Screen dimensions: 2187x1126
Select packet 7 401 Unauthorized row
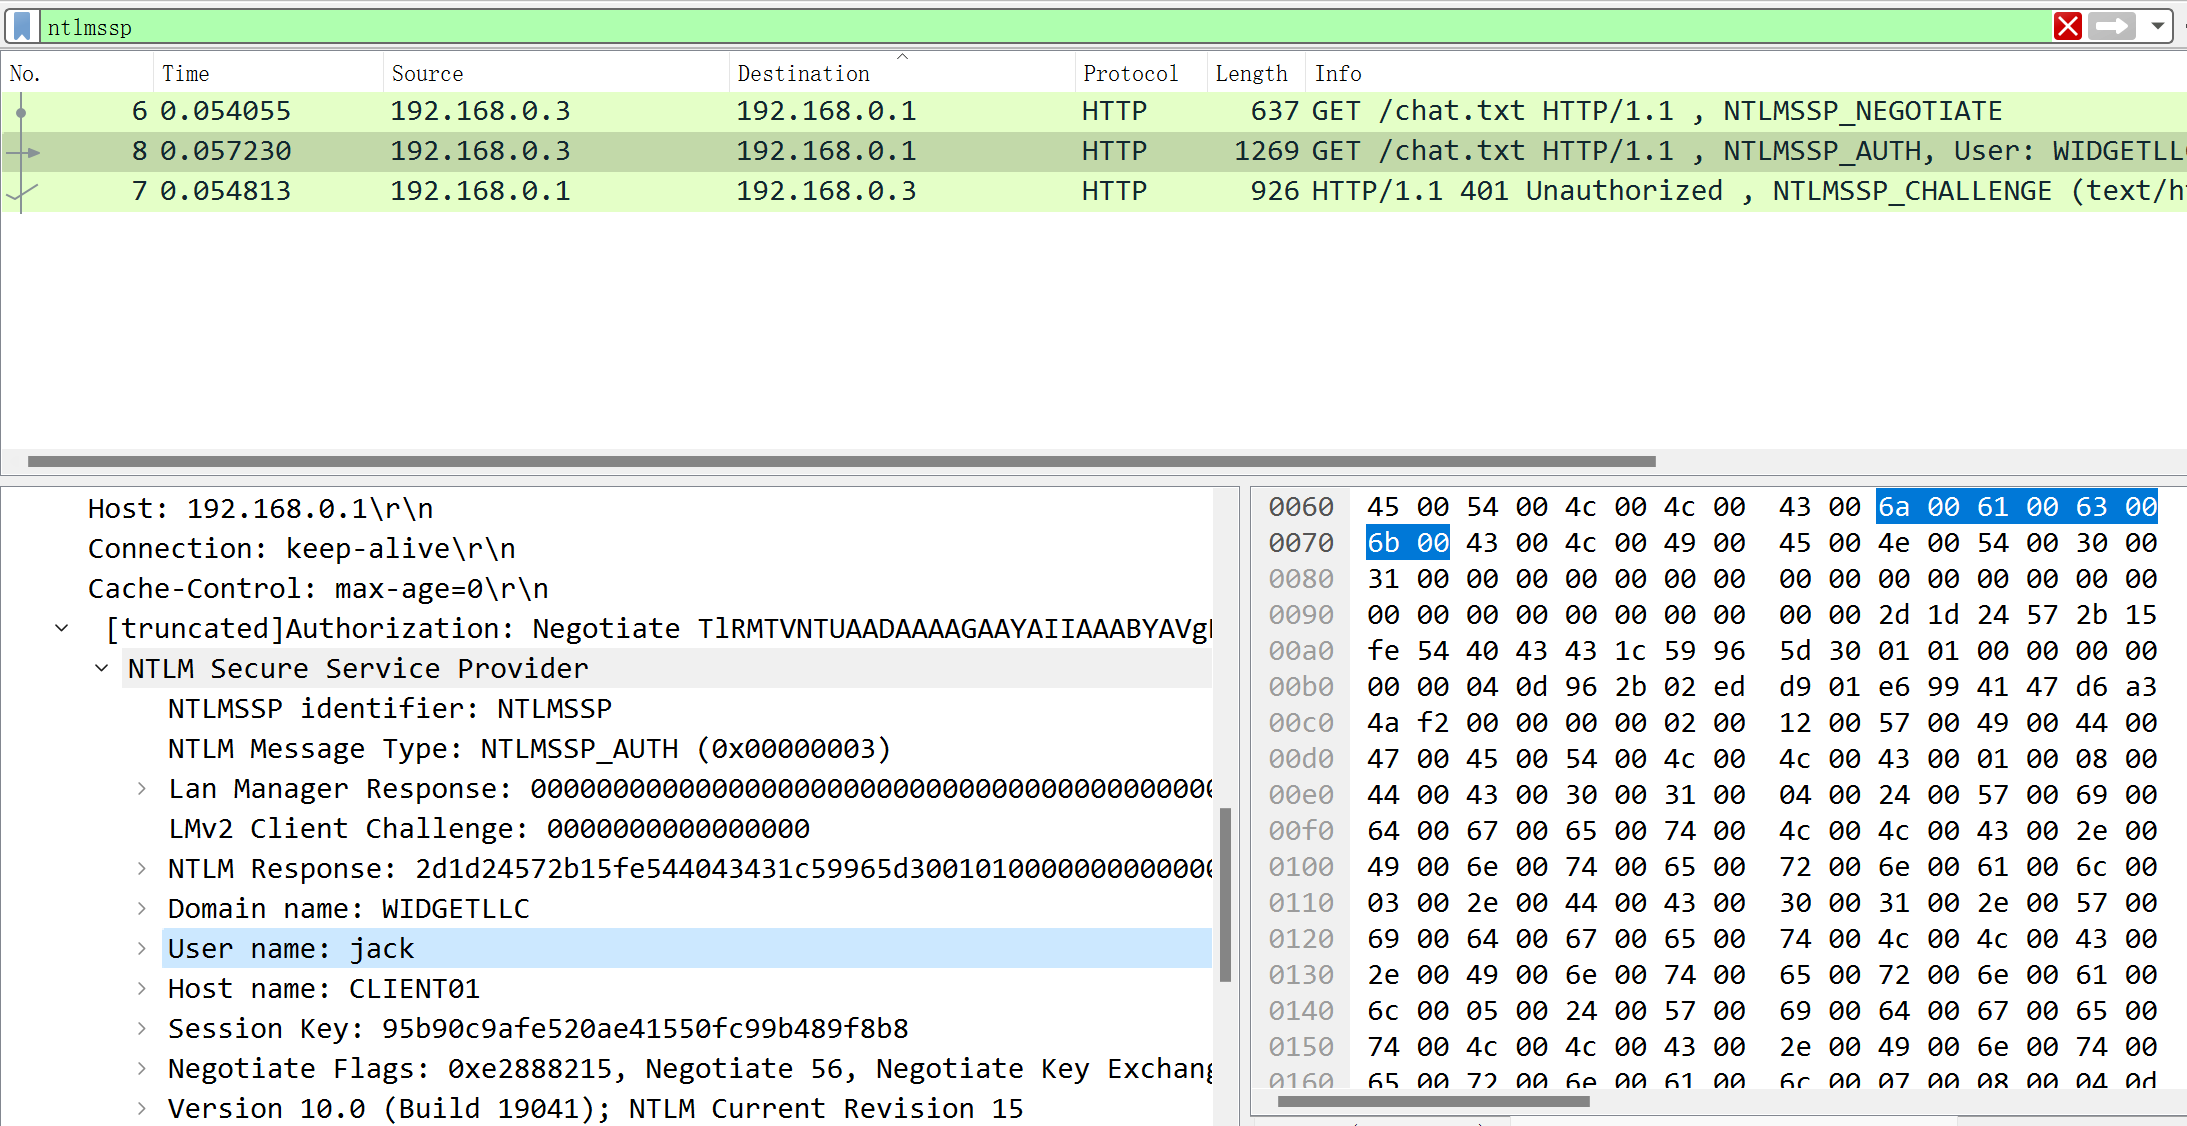1093,191
